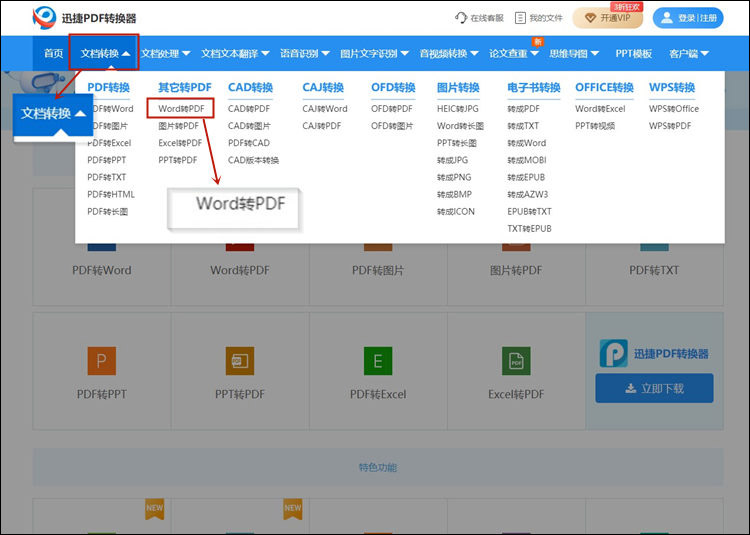Select PPT转PDF in dropdown menu
Image resolution: width=750 pixels, height=535 pixels.
click(177, 160)
